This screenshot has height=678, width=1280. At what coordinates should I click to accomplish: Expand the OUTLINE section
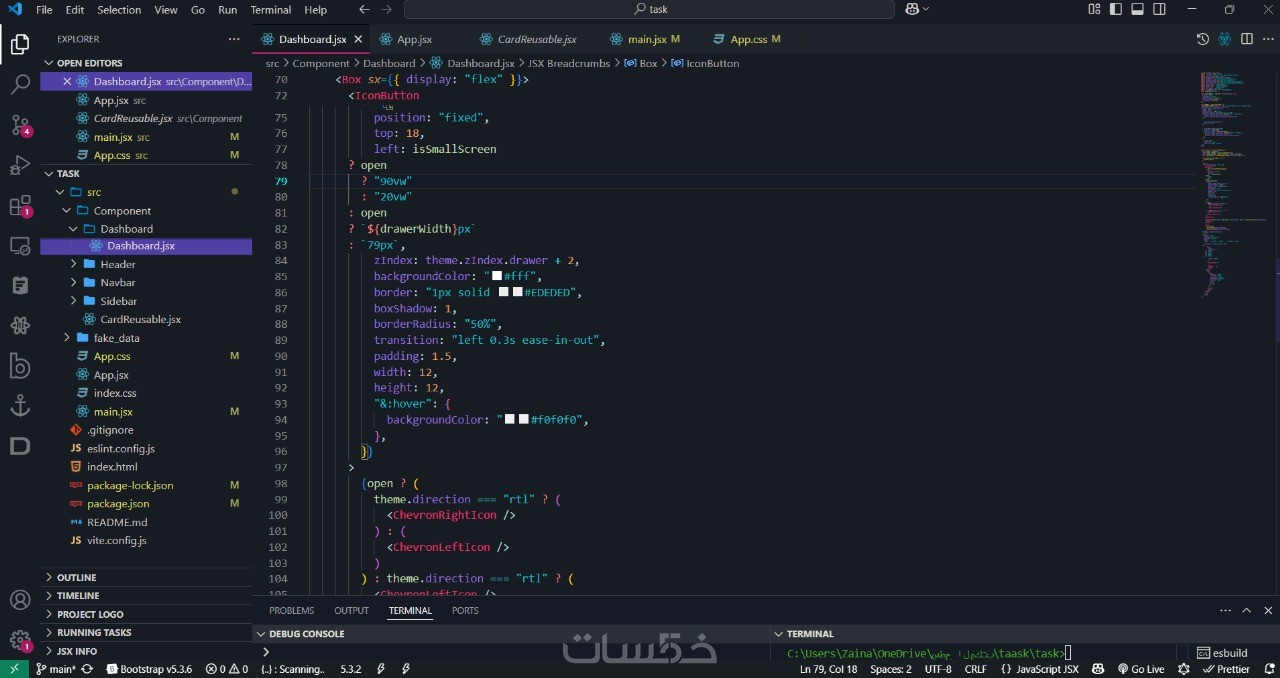[146, 577]
